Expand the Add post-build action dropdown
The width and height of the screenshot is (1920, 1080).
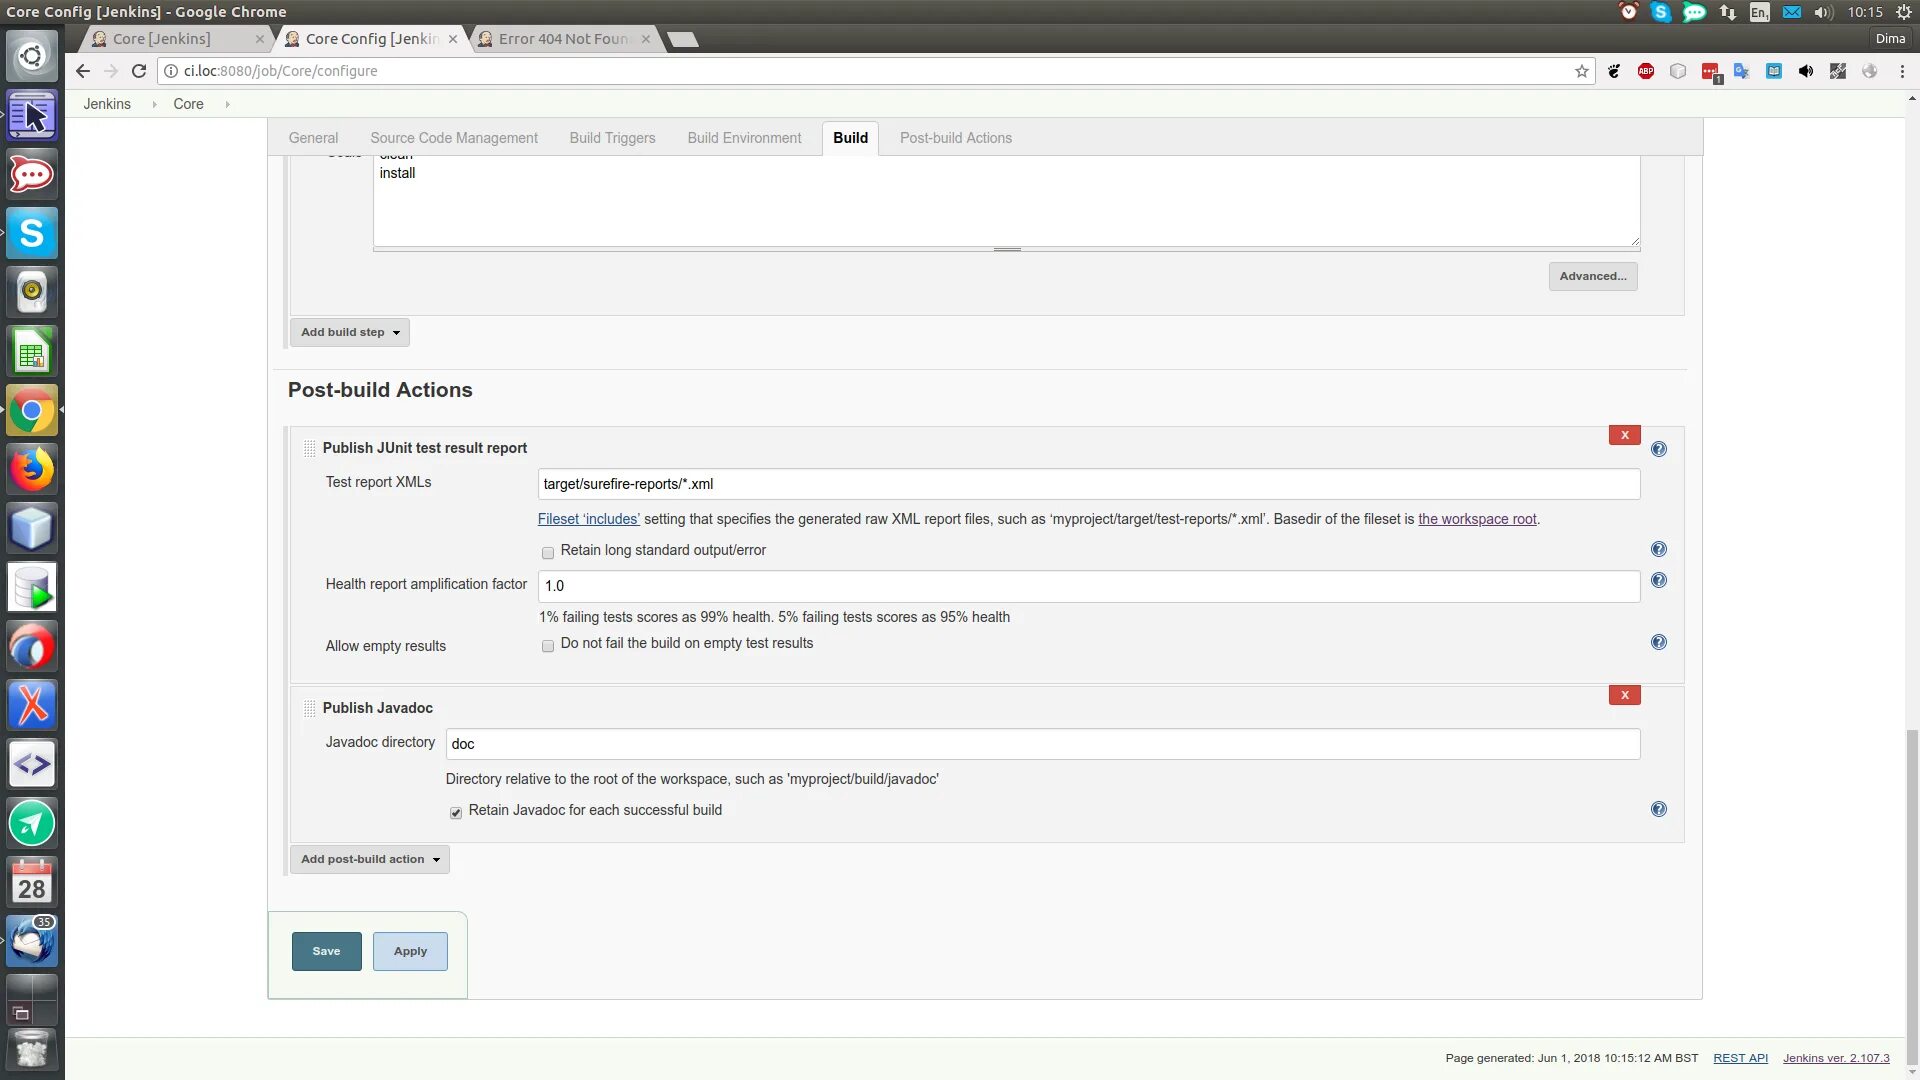coord(369,859)
